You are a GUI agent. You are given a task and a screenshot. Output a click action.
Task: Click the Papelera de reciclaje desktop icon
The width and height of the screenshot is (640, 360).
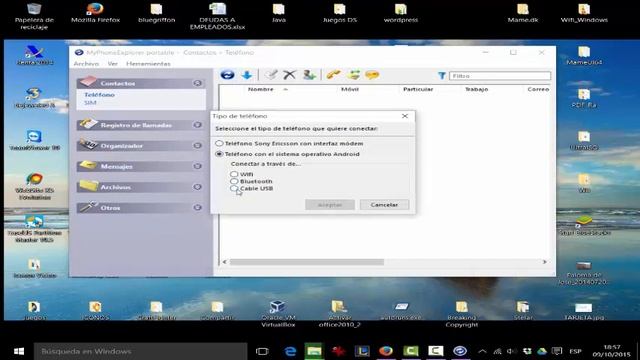point(34,16)
